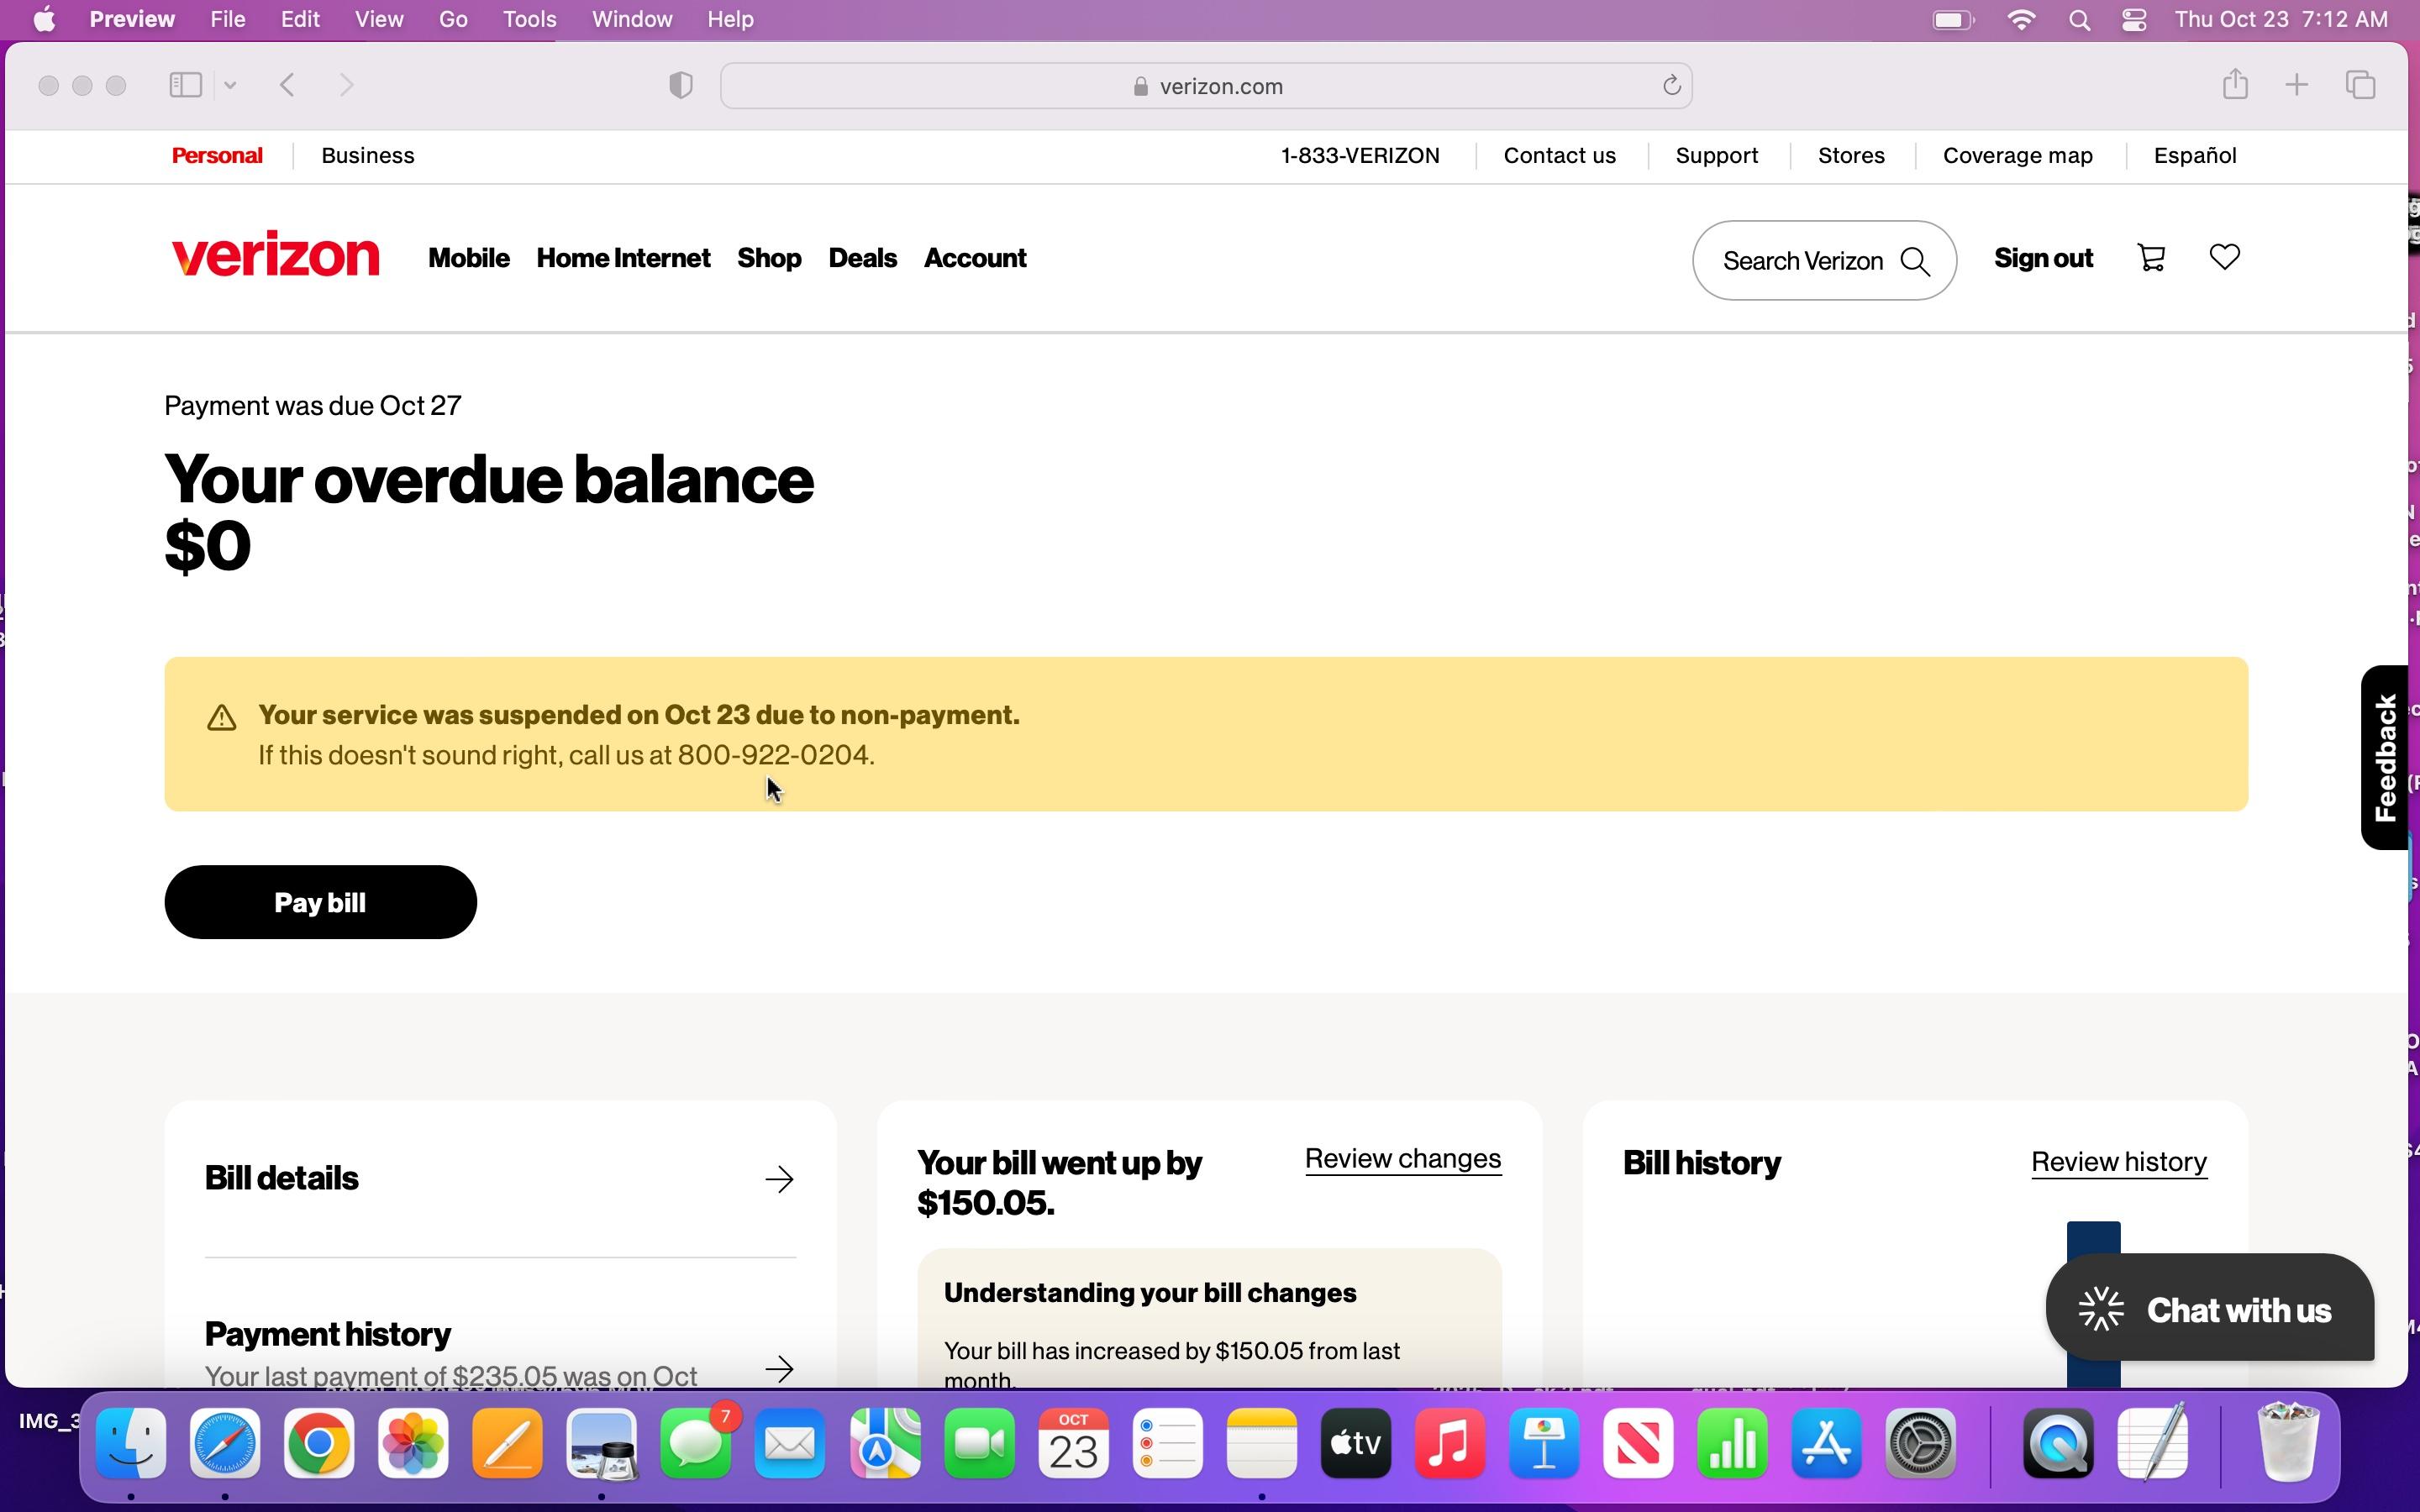Expand Payment history arrow

[x=779, y=1368]
